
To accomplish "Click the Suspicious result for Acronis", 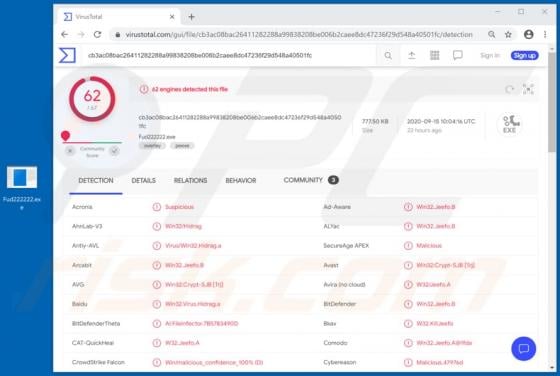I will click(x=179, y=207).
